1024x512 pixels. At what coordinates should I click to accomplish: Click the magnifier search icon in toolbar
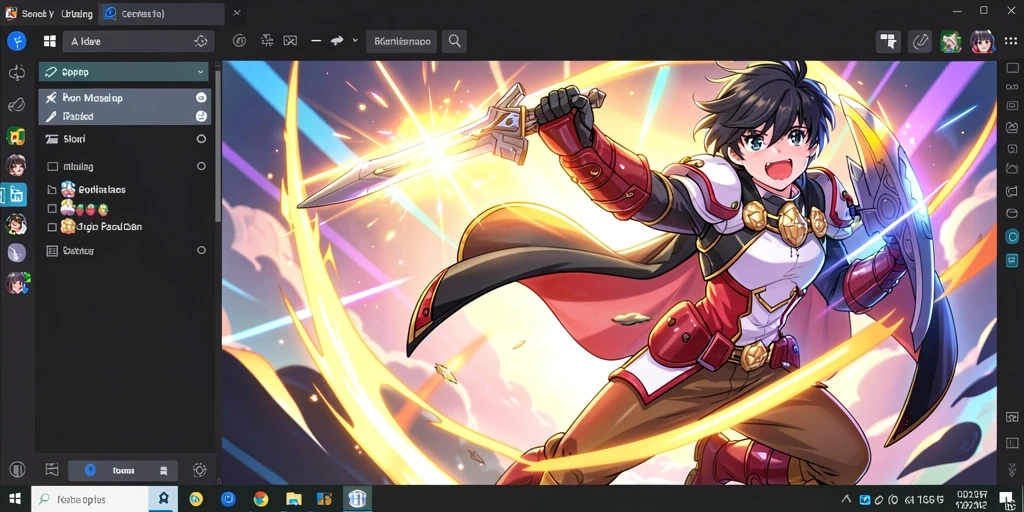455,41
